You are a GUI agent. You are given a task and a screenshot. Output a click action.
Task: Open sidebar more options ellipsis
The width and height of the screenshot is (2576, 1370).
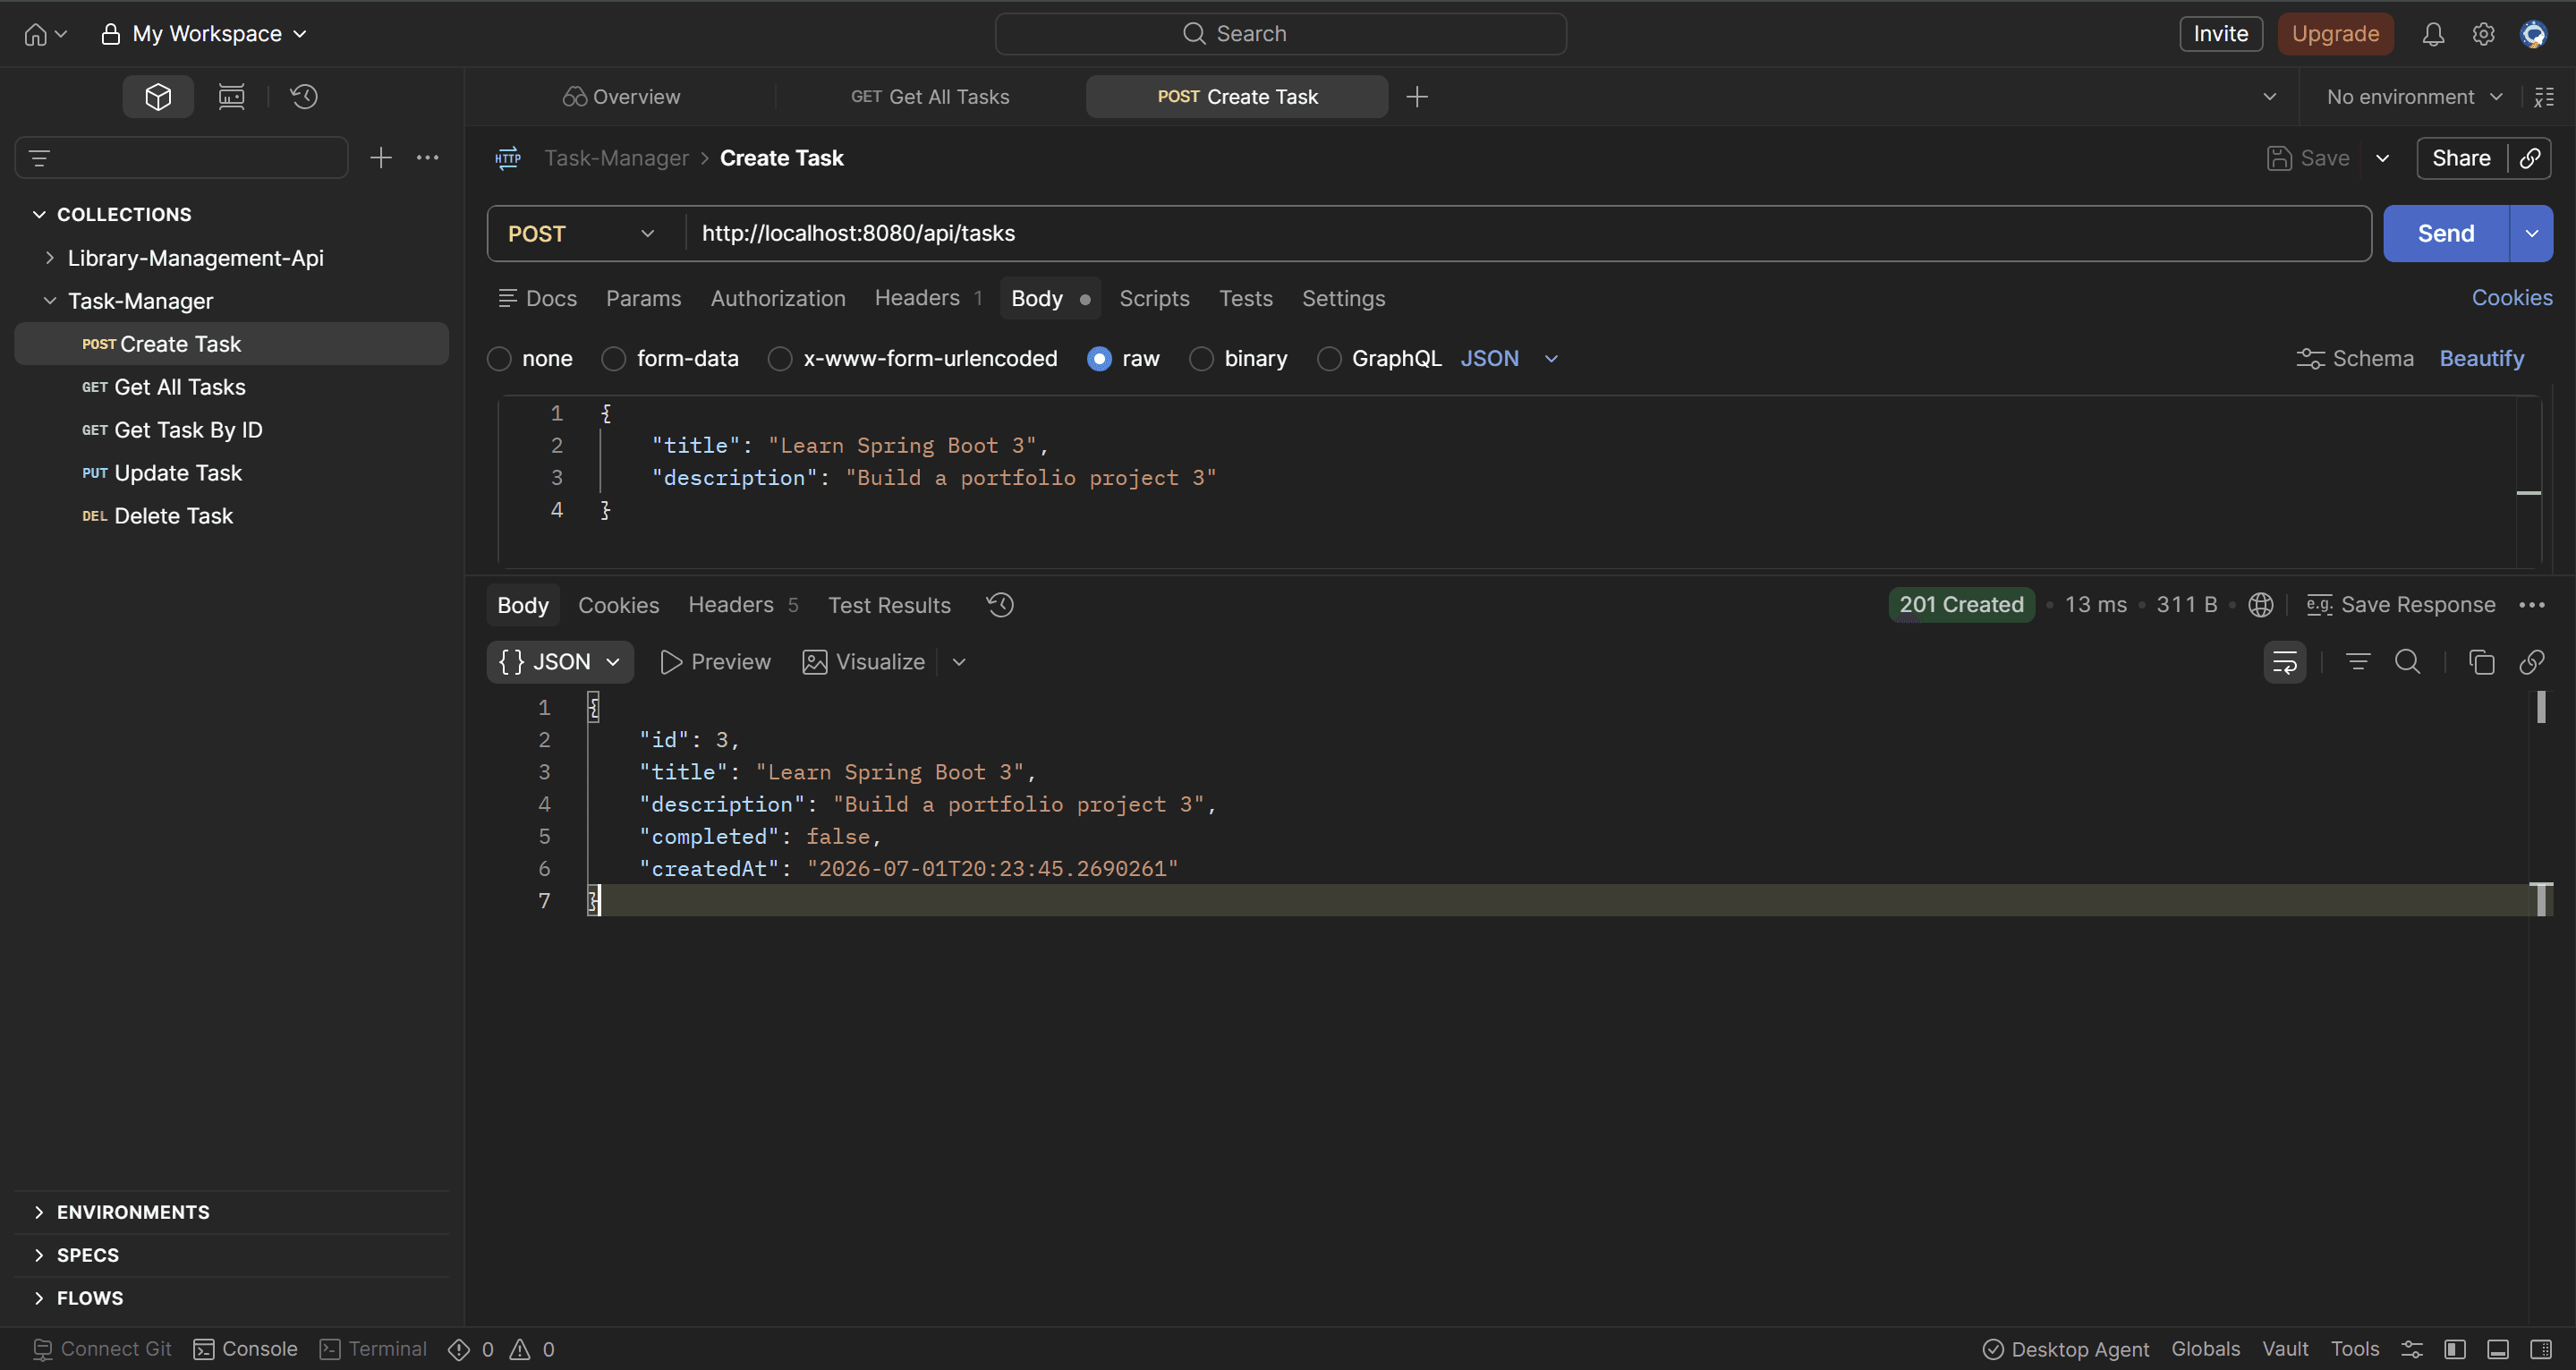(428, 157)
